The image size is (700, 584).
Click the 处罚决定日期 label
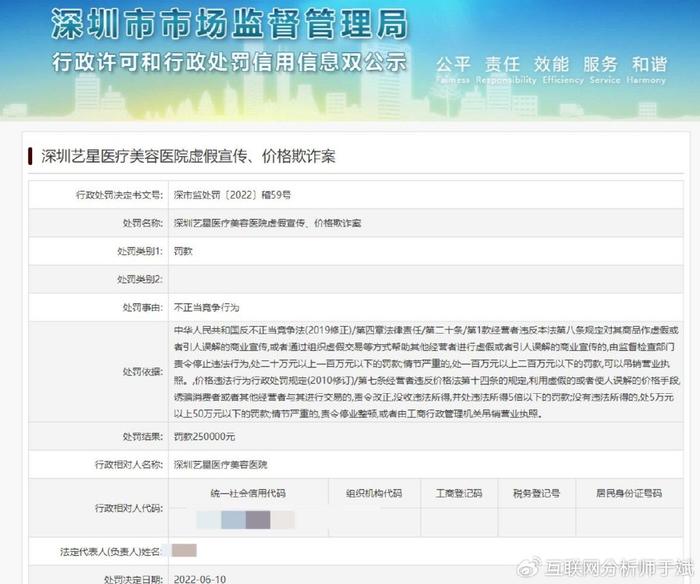tap(133, 579)
